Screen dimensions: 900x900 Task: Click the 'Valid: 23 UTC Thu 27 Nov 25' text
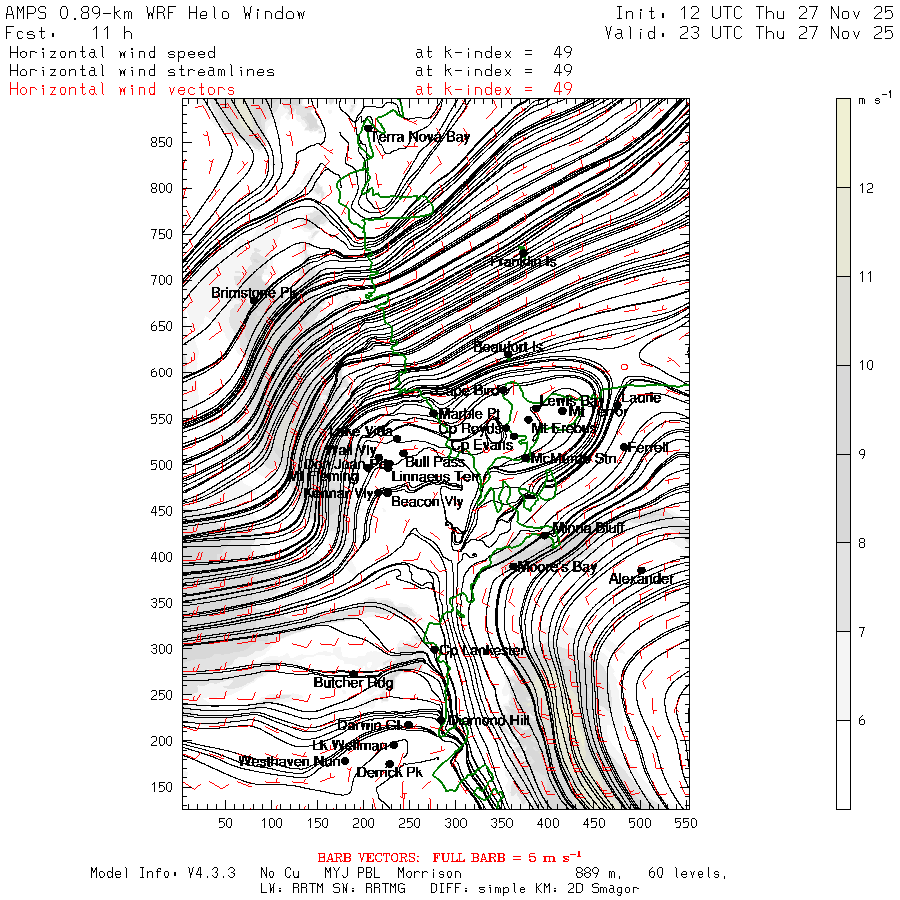pos(749,33)
